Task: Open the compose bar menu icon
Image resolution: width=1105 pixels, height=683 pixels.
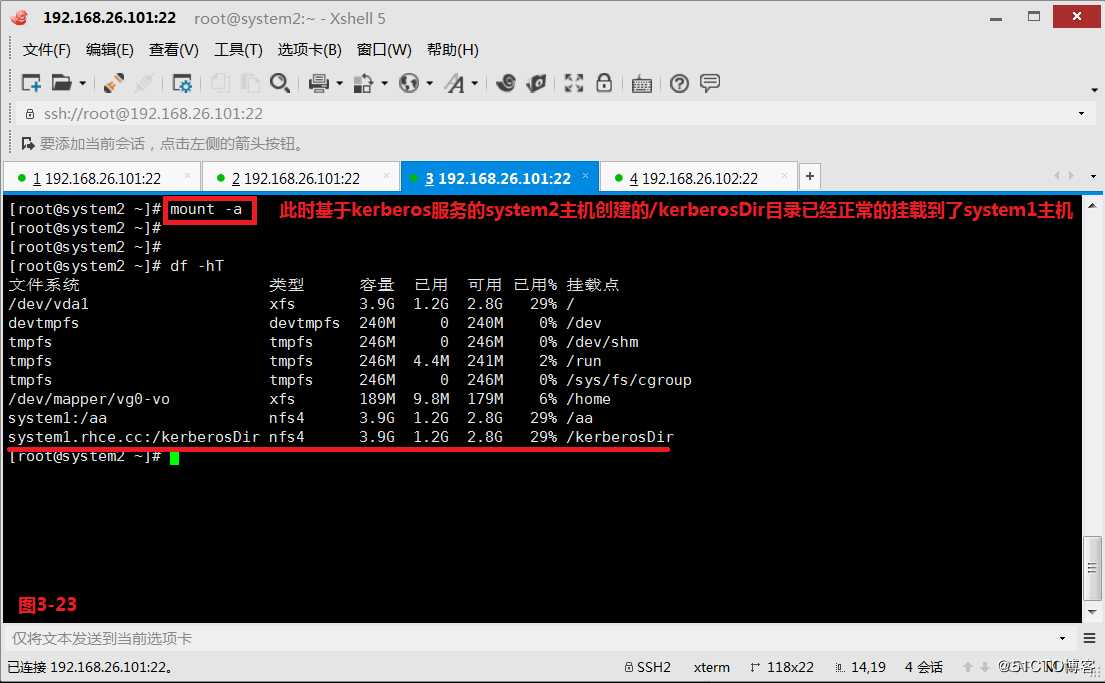Action: [x=1089, y=639]
